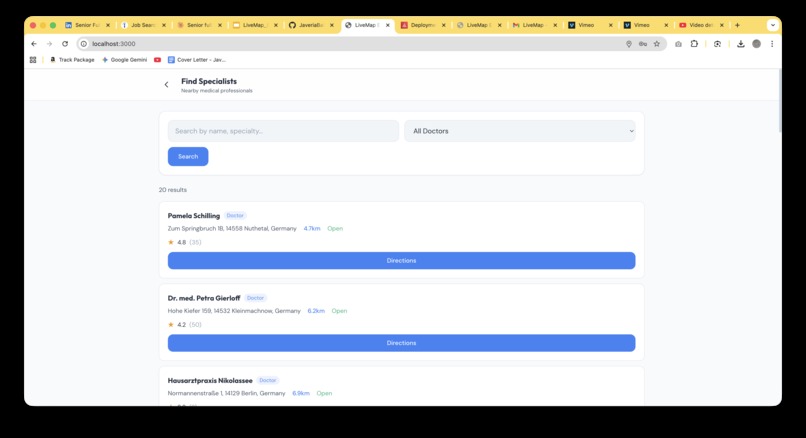Bookmark this page with the star icon
The width and height of the screenshot is (806, 438).
pyautogui.click(x=656, y=44)
